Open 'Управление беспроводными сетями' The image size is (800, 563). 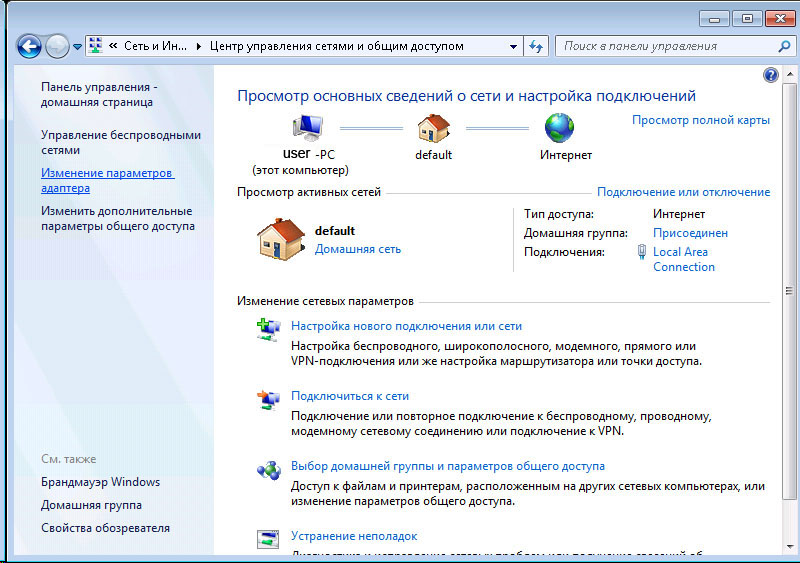(x=121, y=142)
